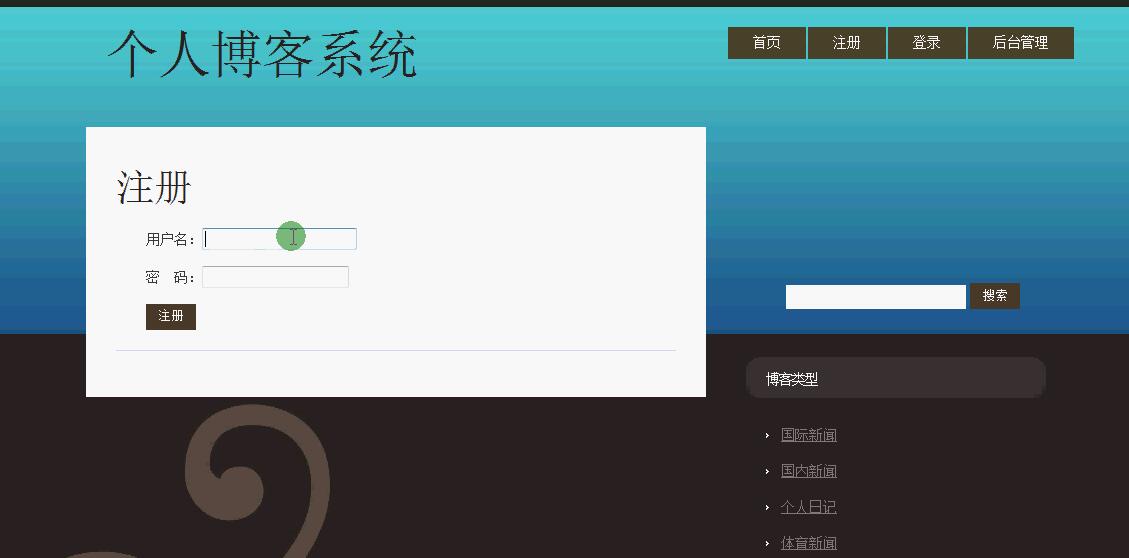Go to 登录 page
Screen dimensions: 1129x558
[927, 43]
